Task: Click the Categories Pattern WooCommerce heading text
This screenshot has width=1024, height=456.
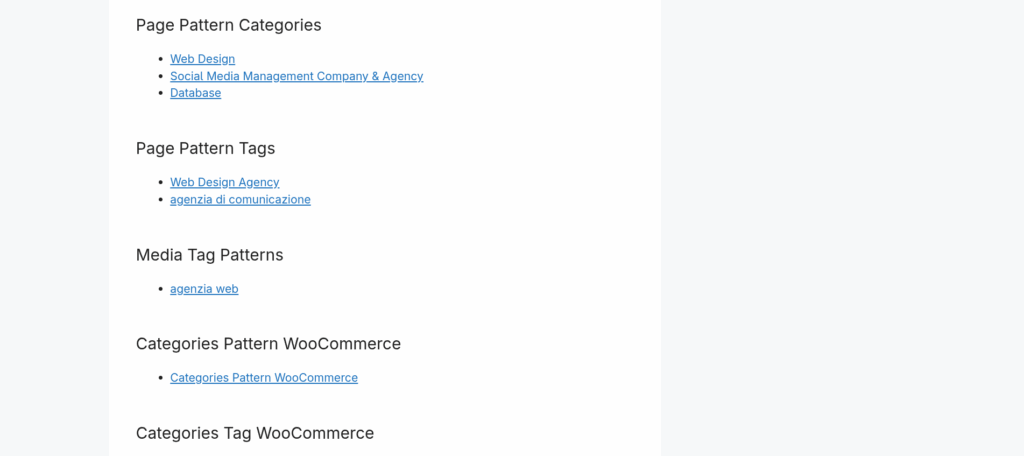Action: click(x=268, y=344)
